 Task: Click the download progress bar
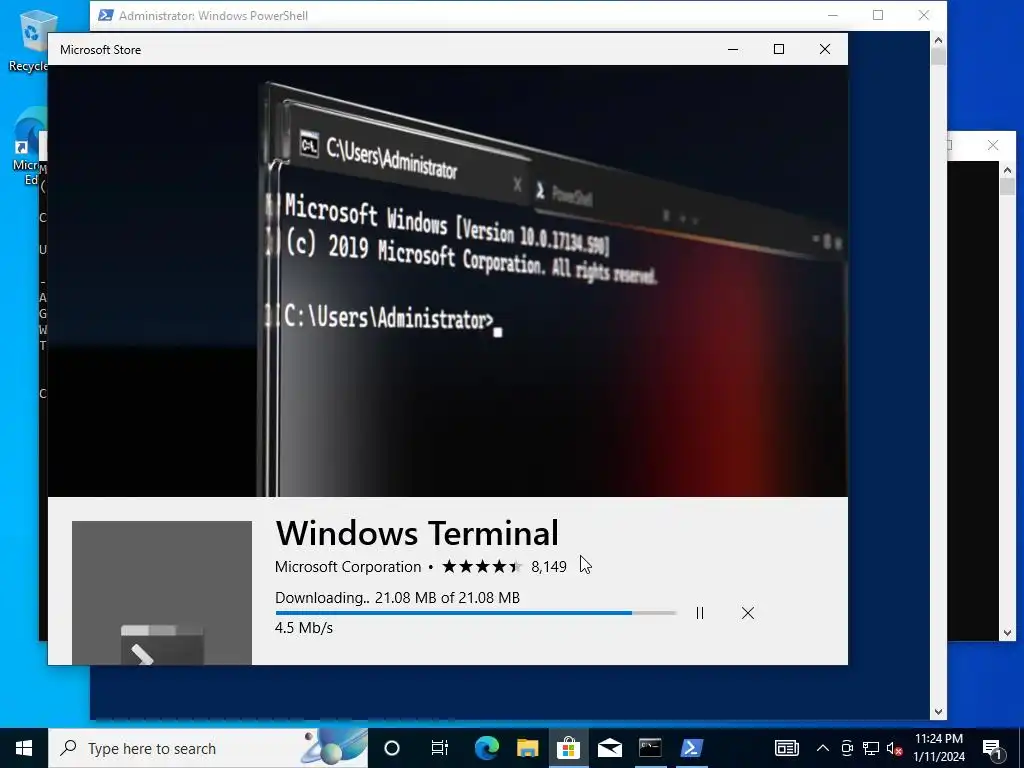tap(475, 613)
